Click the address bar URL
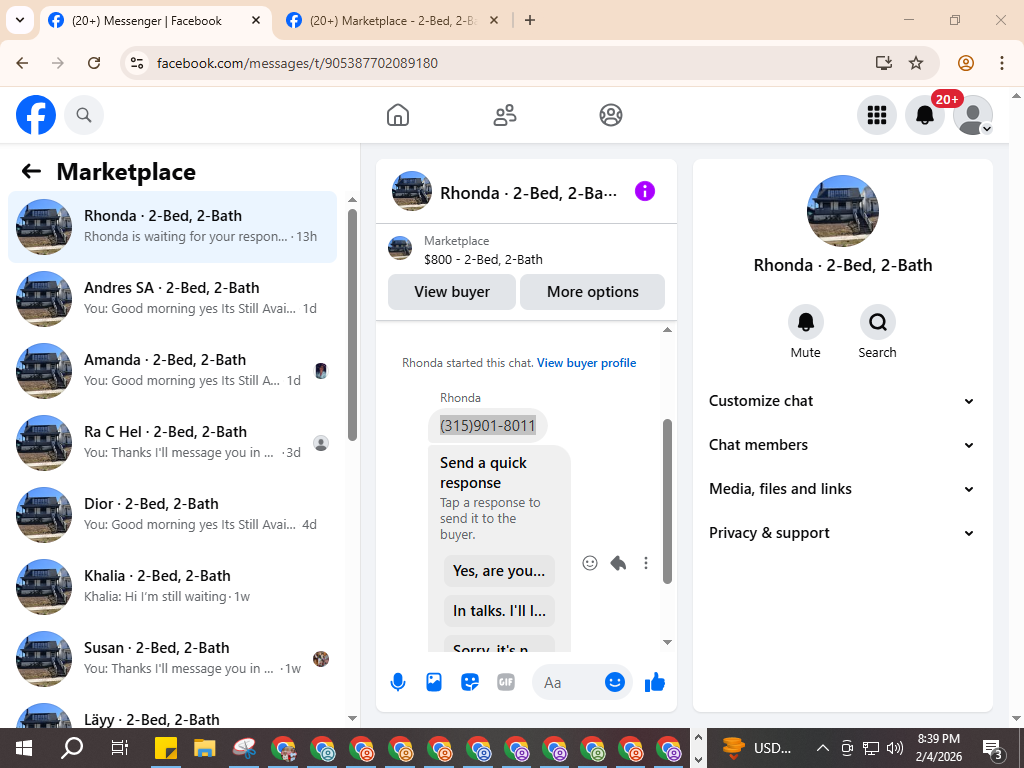Image resolution: width=1024 pixels, height=768 pixels. (x=297, y=63)
